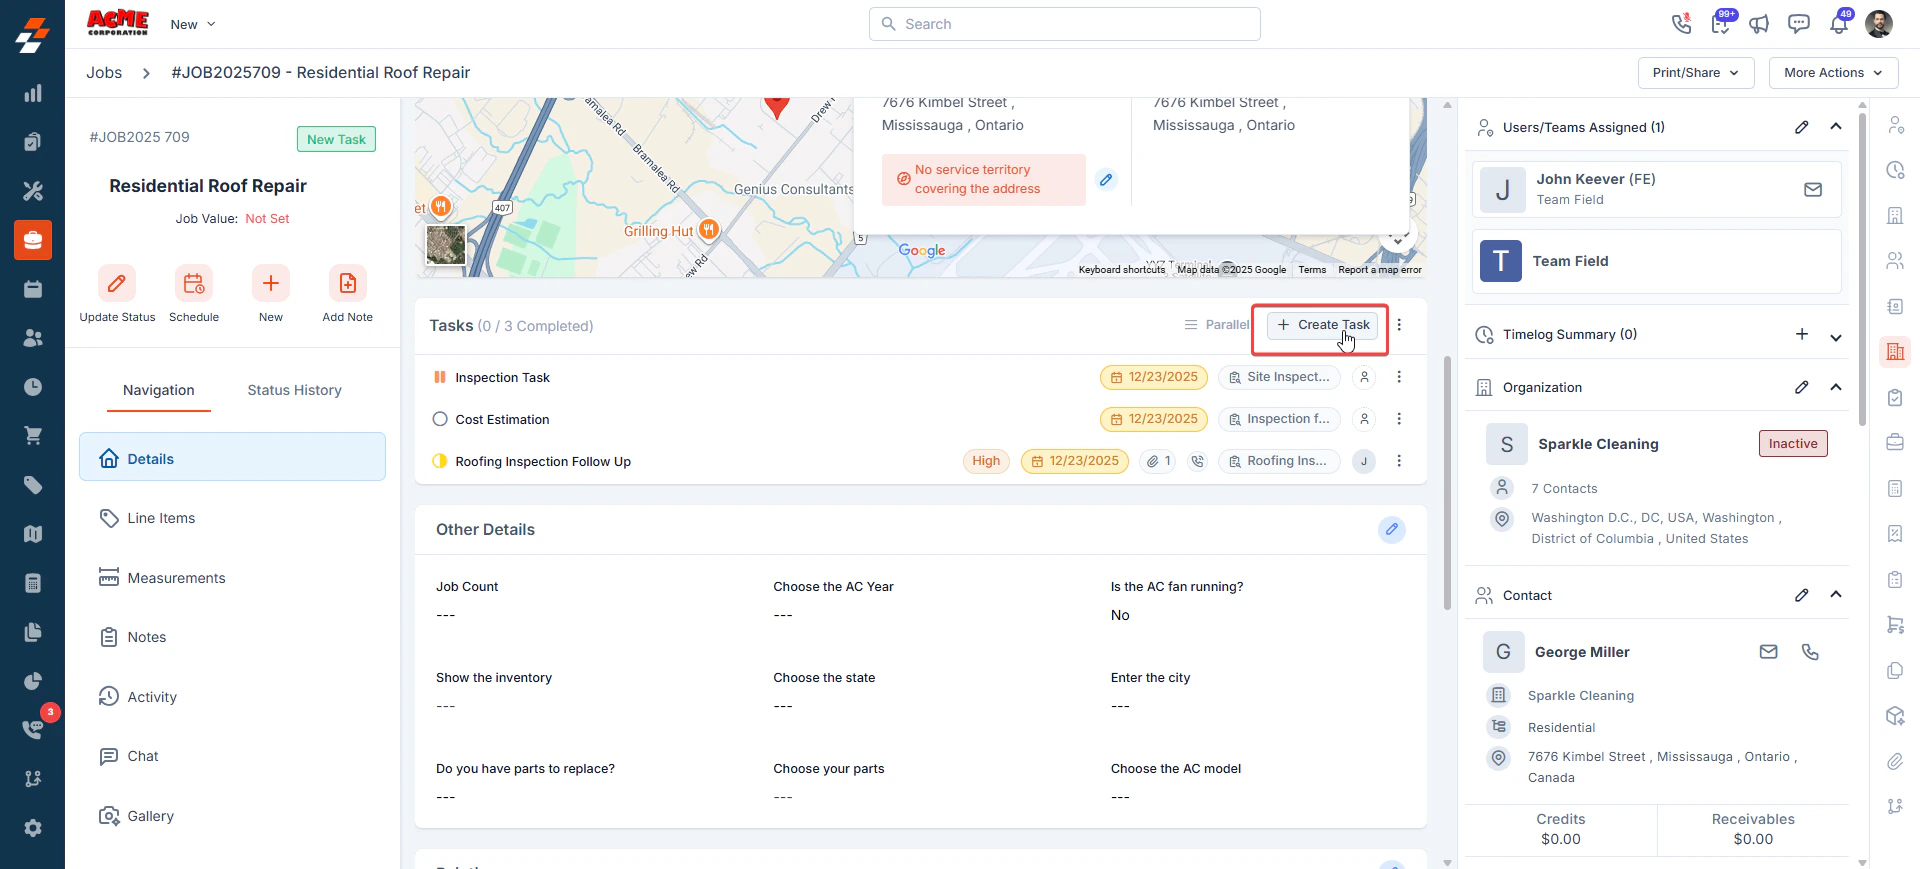Open Details in navigation list
The image size is (1920, 869).
coord(232,457)
